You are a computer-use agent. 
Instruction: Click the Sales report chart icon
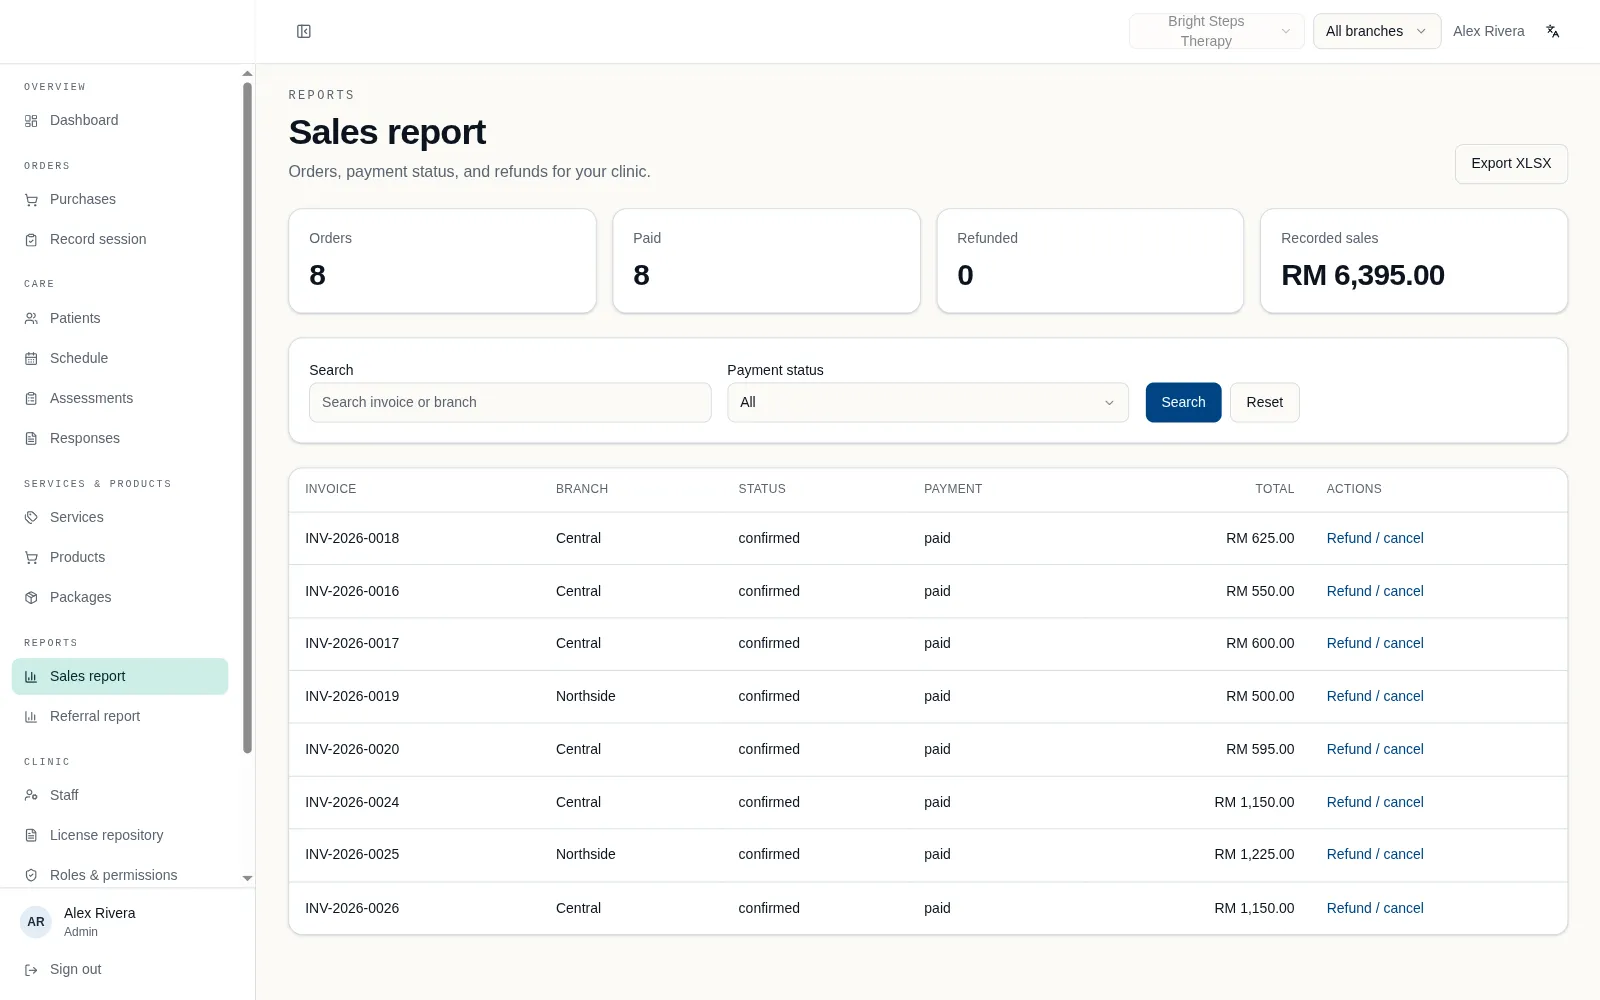click(x=31, y=677)
